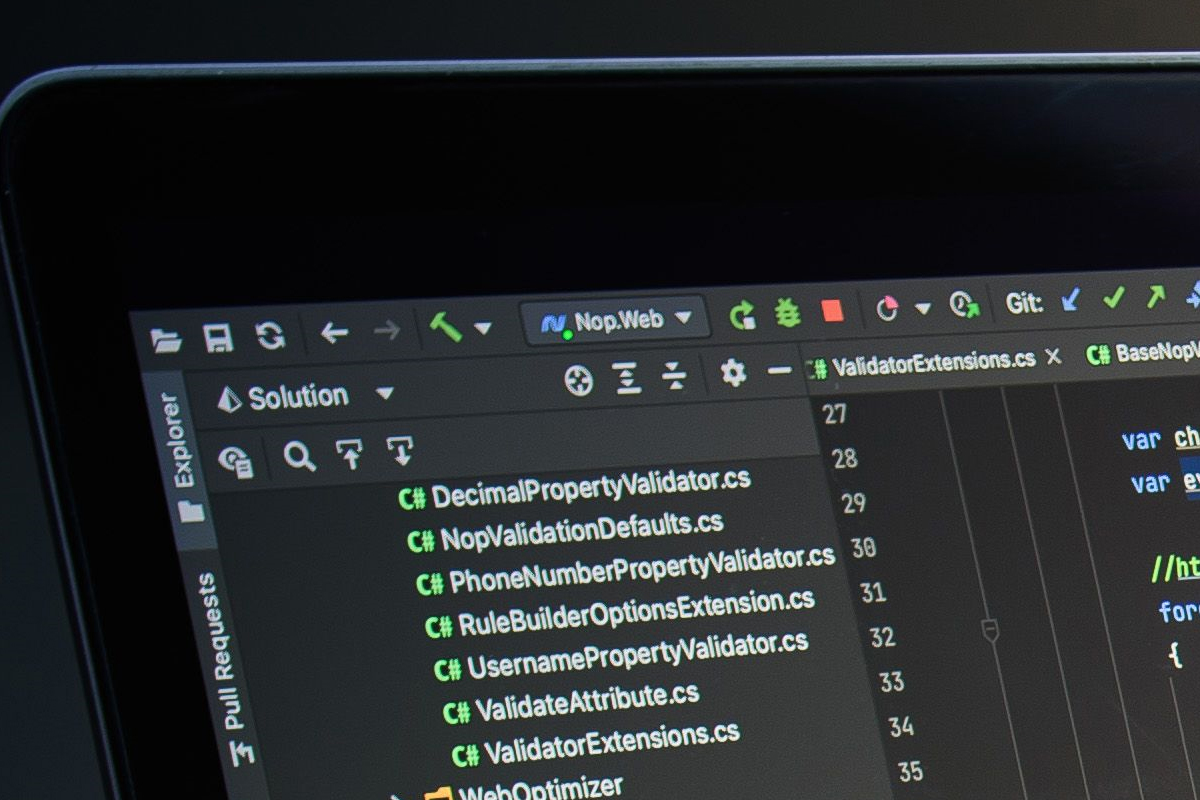
Task: Navigate forward with the right arrow
Action: pyautogui.click(x=387, y=331)
